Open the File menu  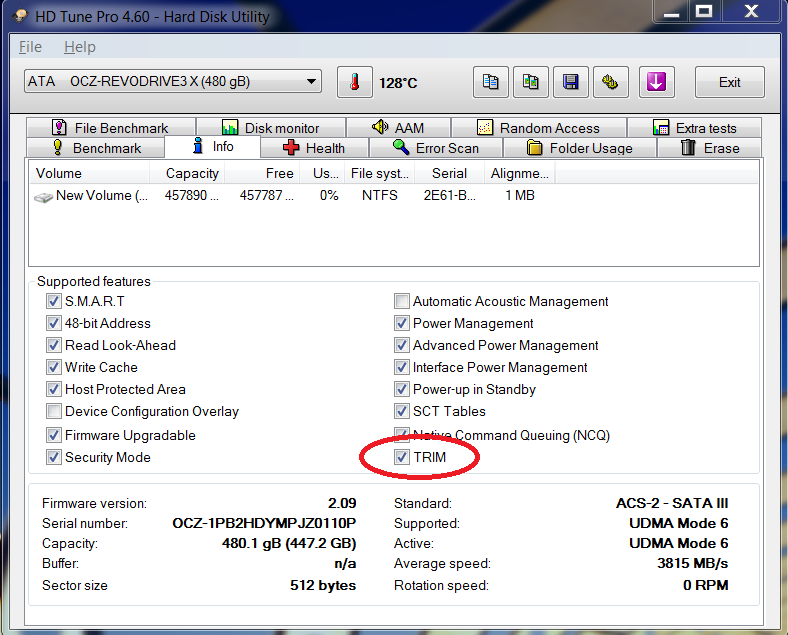(30, 47)
